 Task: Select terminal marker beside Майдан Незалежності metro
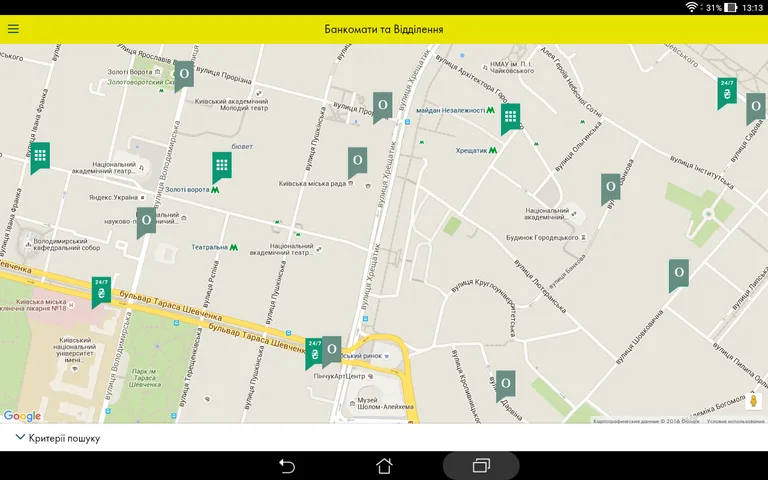click(510, 119)
